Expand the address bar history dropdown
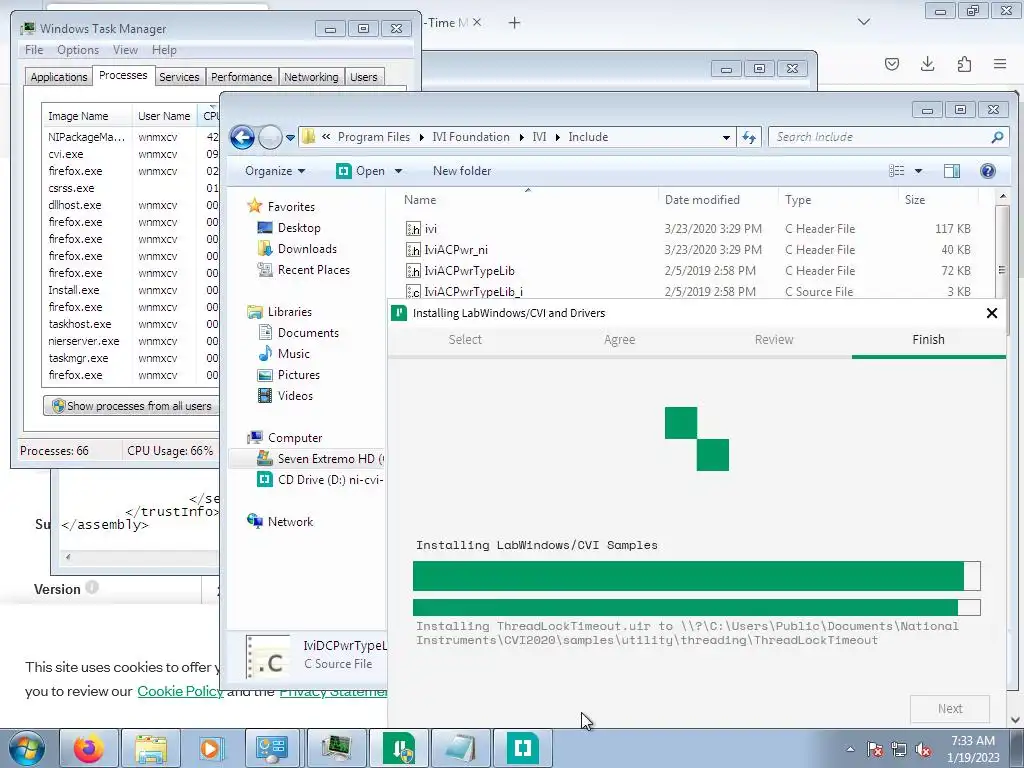 tap(726, 137)
